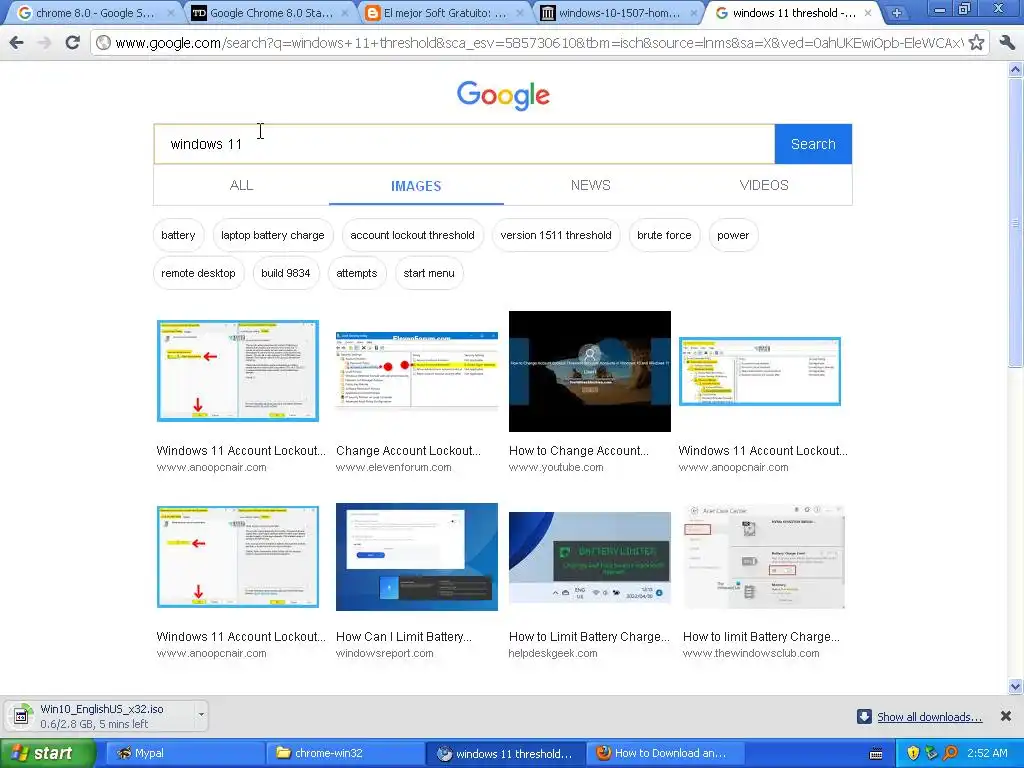Screen dimensions: 1024x768
Task: Click the 'power' suggestion chip
Action: [x=733, y=235]
